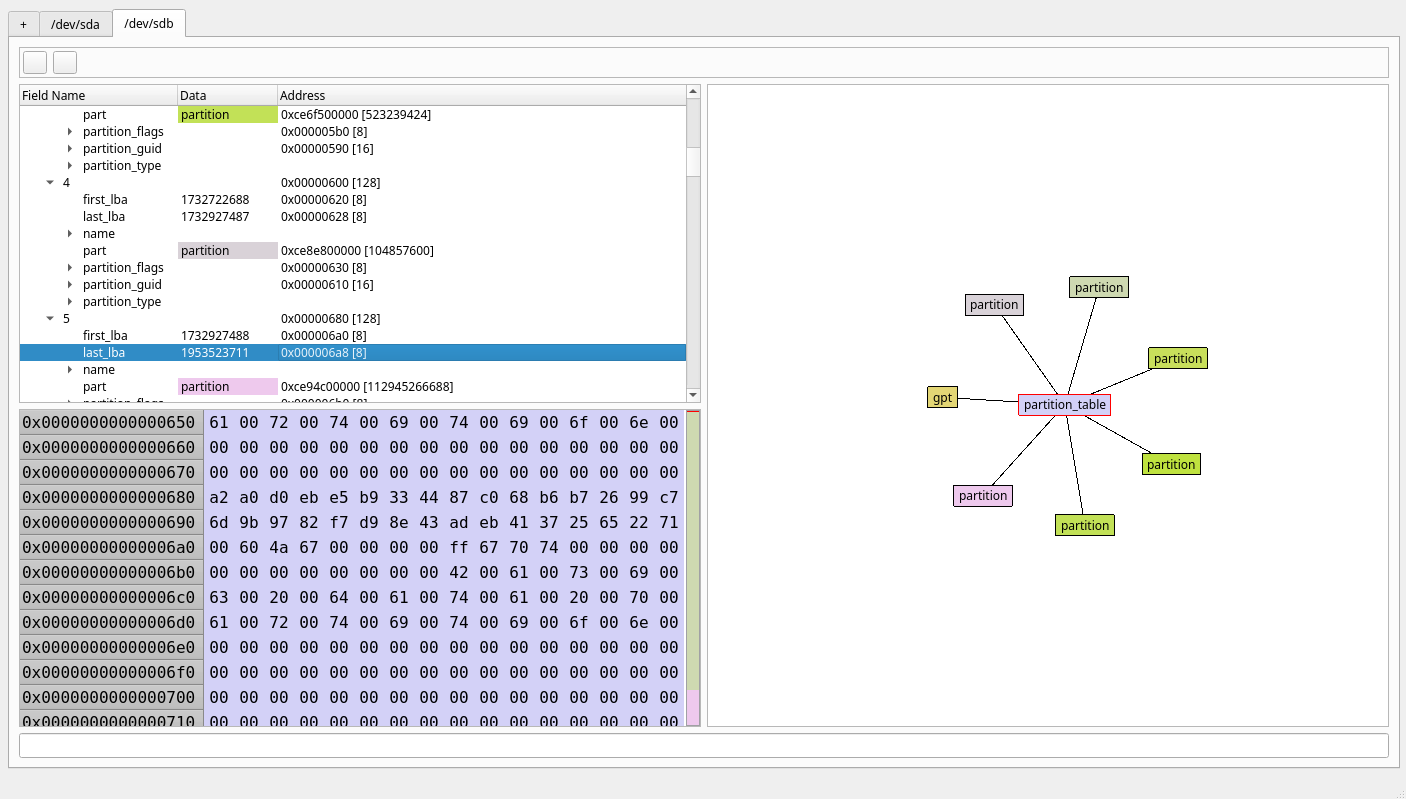Click hex row address 0x0000000000000650
The width and height of the screenshot is (1406, 799).
[x=111, y=422]
